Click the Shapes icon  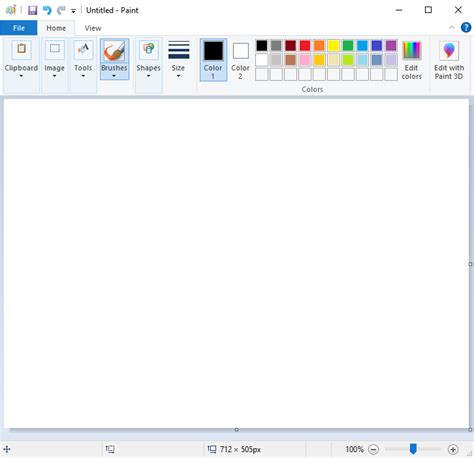[149, 49]
